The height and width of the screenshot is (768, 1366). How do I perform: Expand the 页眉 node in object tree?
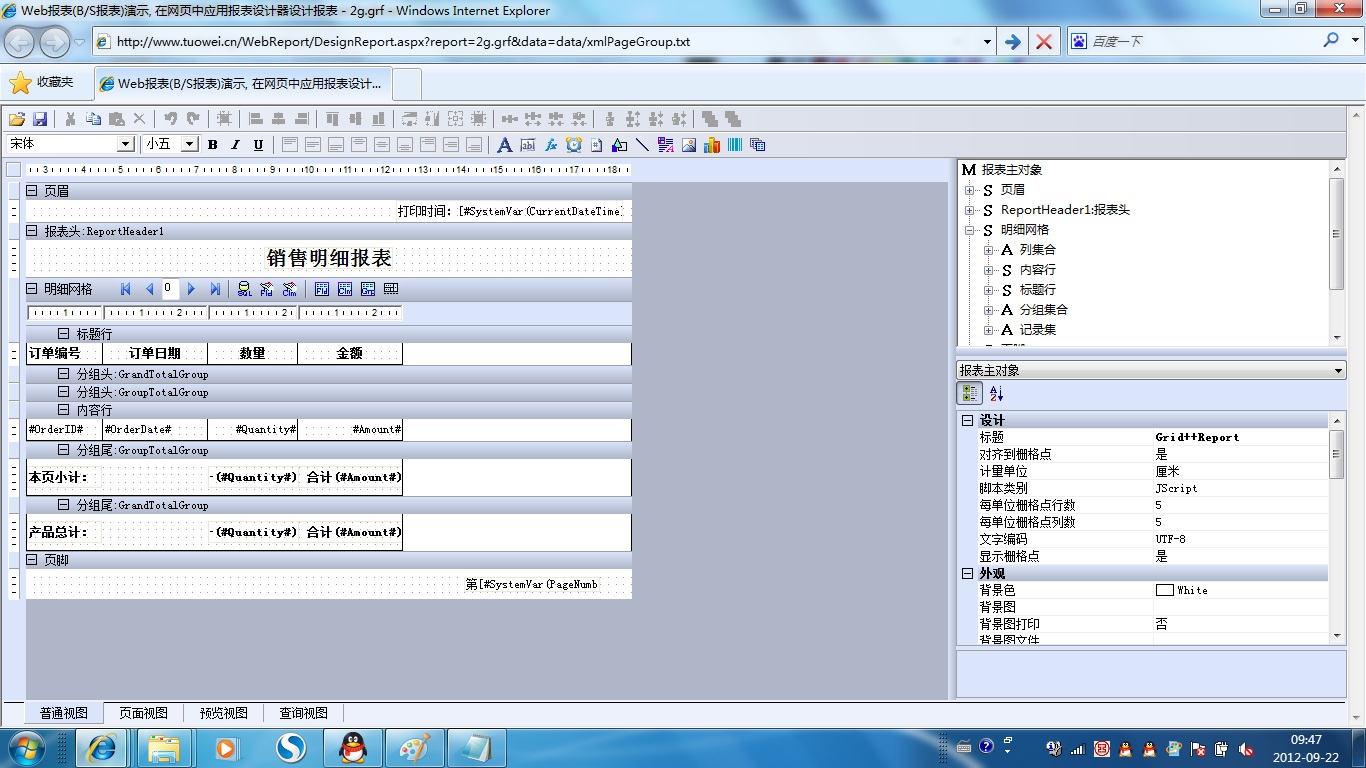click(x=969, y=190)
